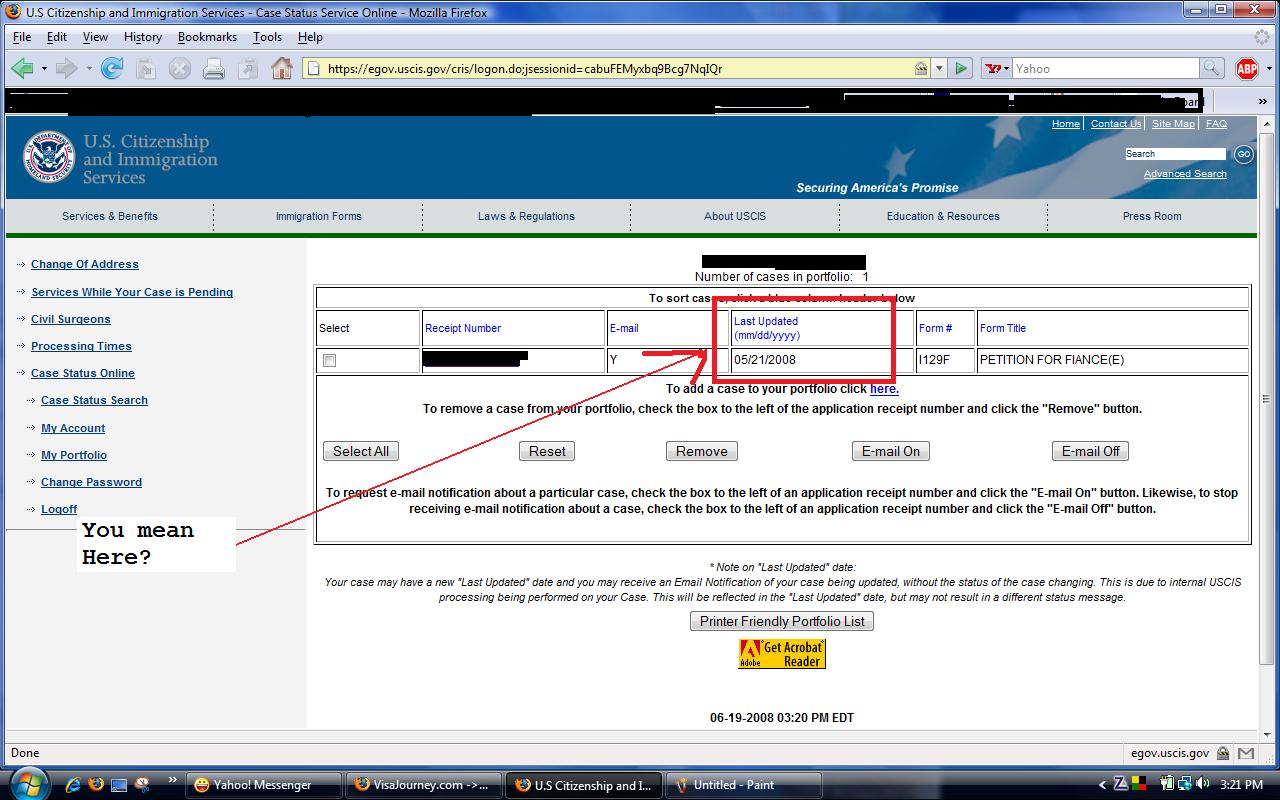
Task: Click the E-mail Off button
Action: [1091, 451]
